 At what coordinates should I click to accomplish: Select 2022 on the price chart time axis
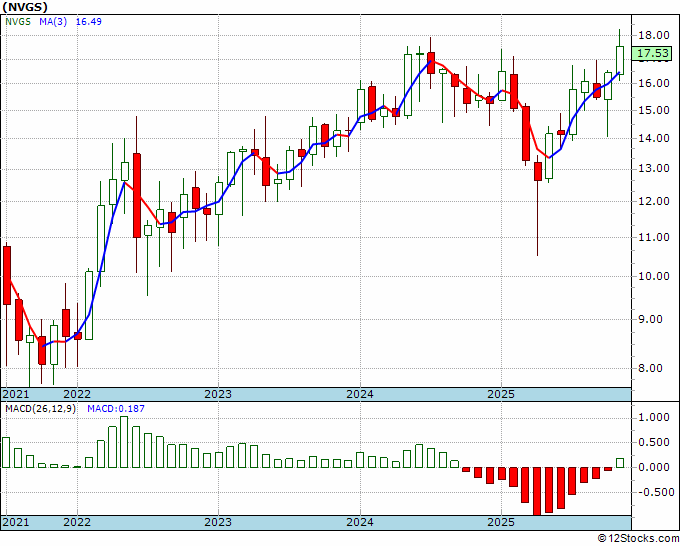click(76, 394)
